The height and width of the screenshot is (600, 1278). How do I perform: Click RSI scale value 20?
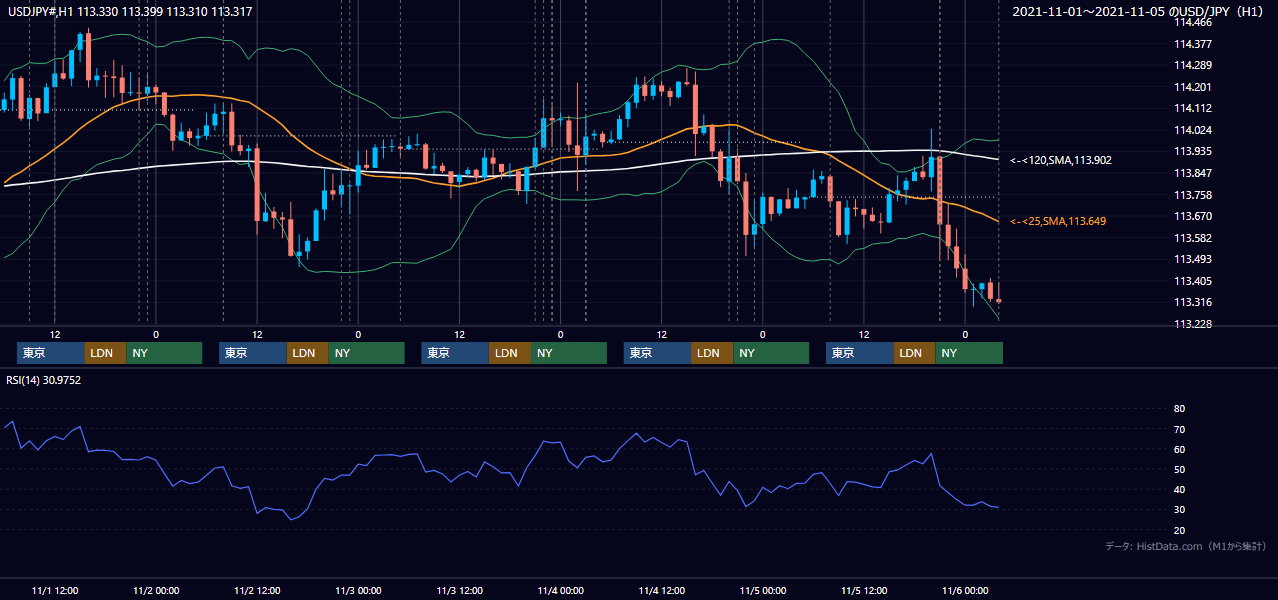point(1179,530)
